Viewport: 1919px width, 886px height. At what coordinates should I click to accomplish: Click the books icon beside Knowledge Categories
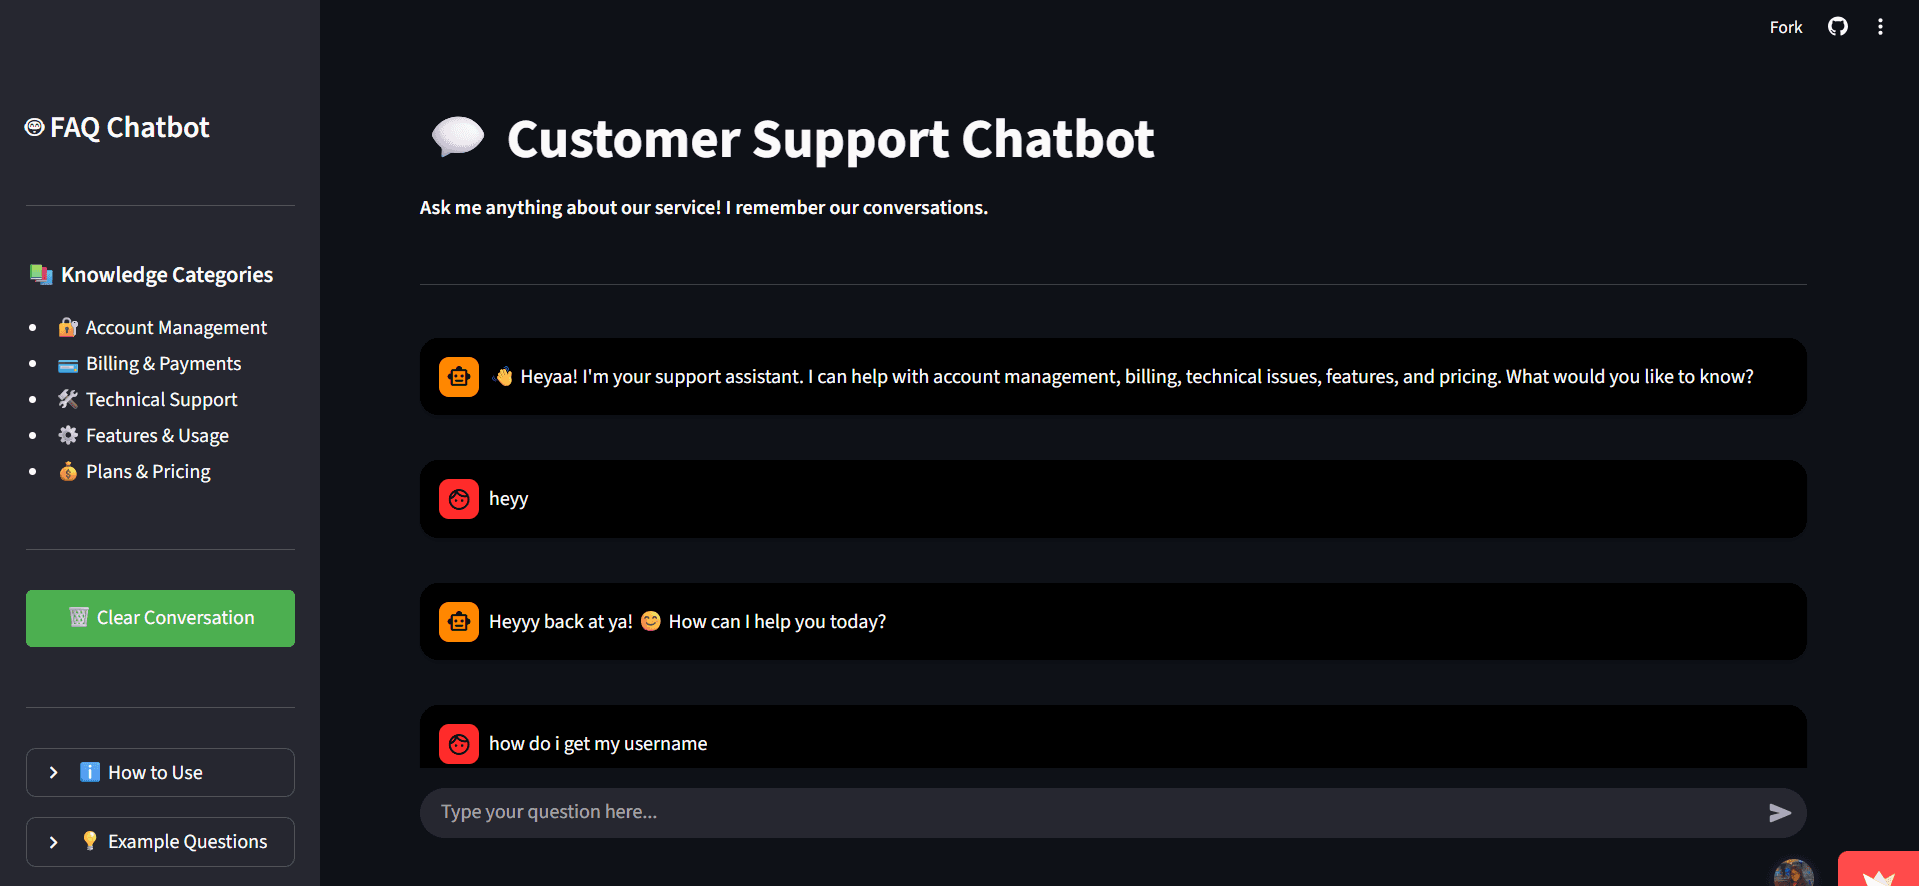41,274
